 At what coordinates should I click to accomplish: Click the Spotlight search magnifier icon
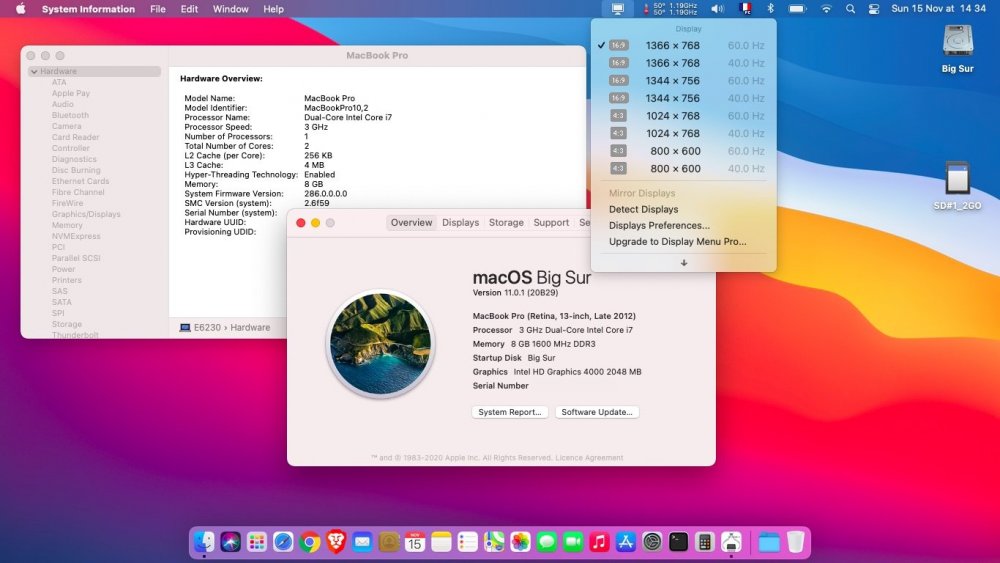coord(850,9)
